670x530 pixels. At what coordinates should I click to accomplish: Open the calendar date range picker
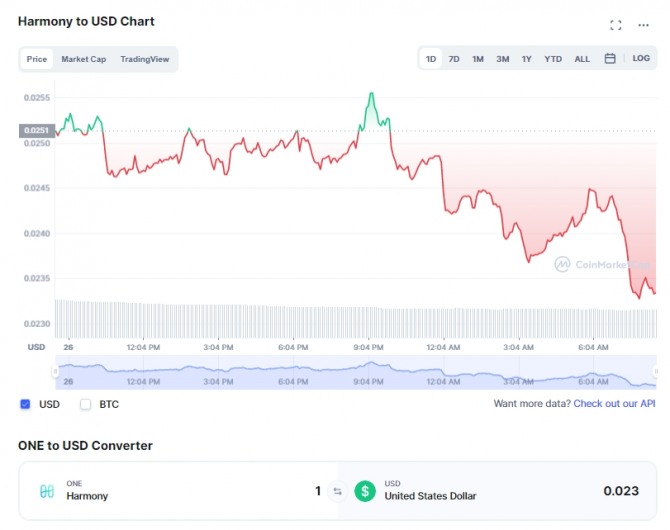coord(610,59)
